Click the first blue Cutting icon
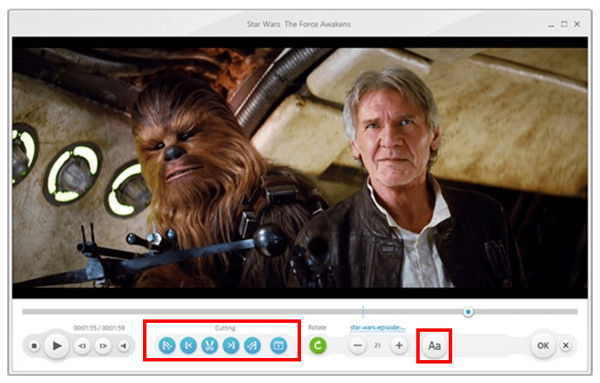Viewport: 600px width, 383px height. tap(167, 346)
